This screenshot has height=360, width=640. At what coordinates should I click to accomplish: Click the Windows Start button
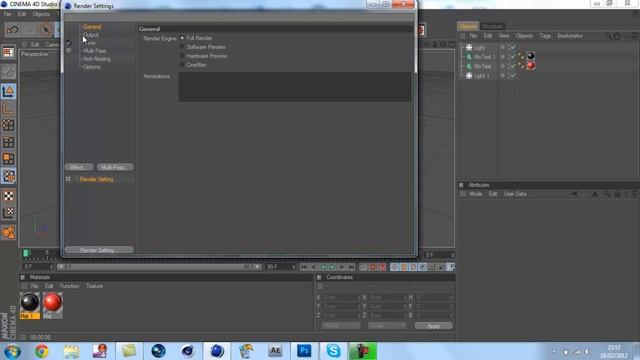pos(12,351)
